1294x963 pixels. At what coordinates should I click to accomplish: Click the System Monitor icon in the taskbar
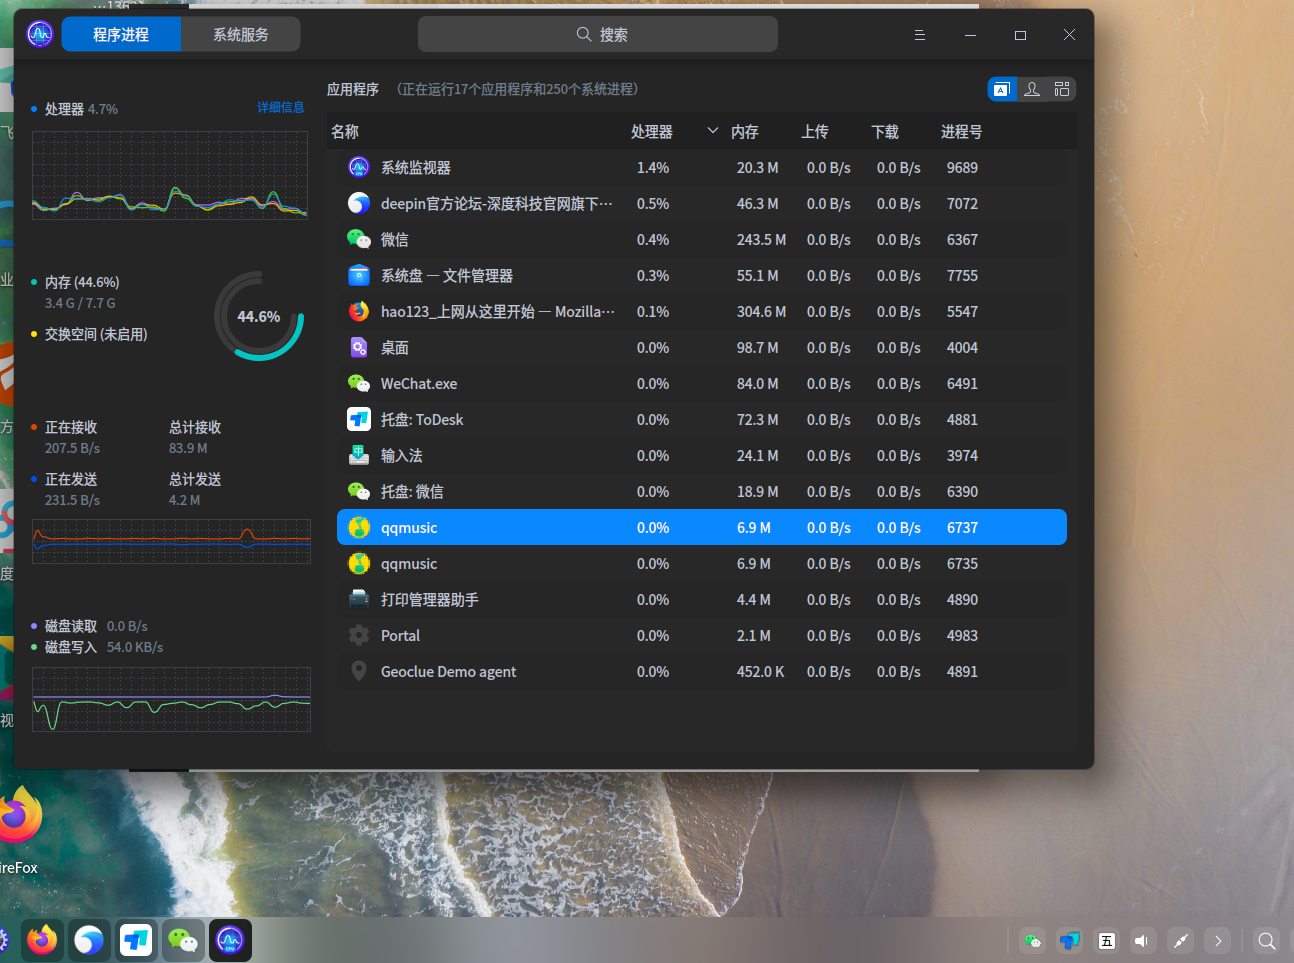click(x=230, y=940)
